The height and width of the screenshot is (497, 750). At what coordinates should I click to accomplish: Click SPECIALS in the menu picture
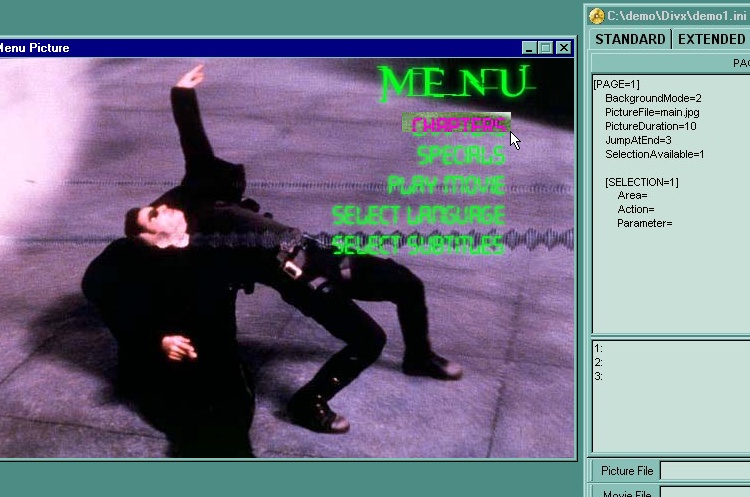pos(461,155)
